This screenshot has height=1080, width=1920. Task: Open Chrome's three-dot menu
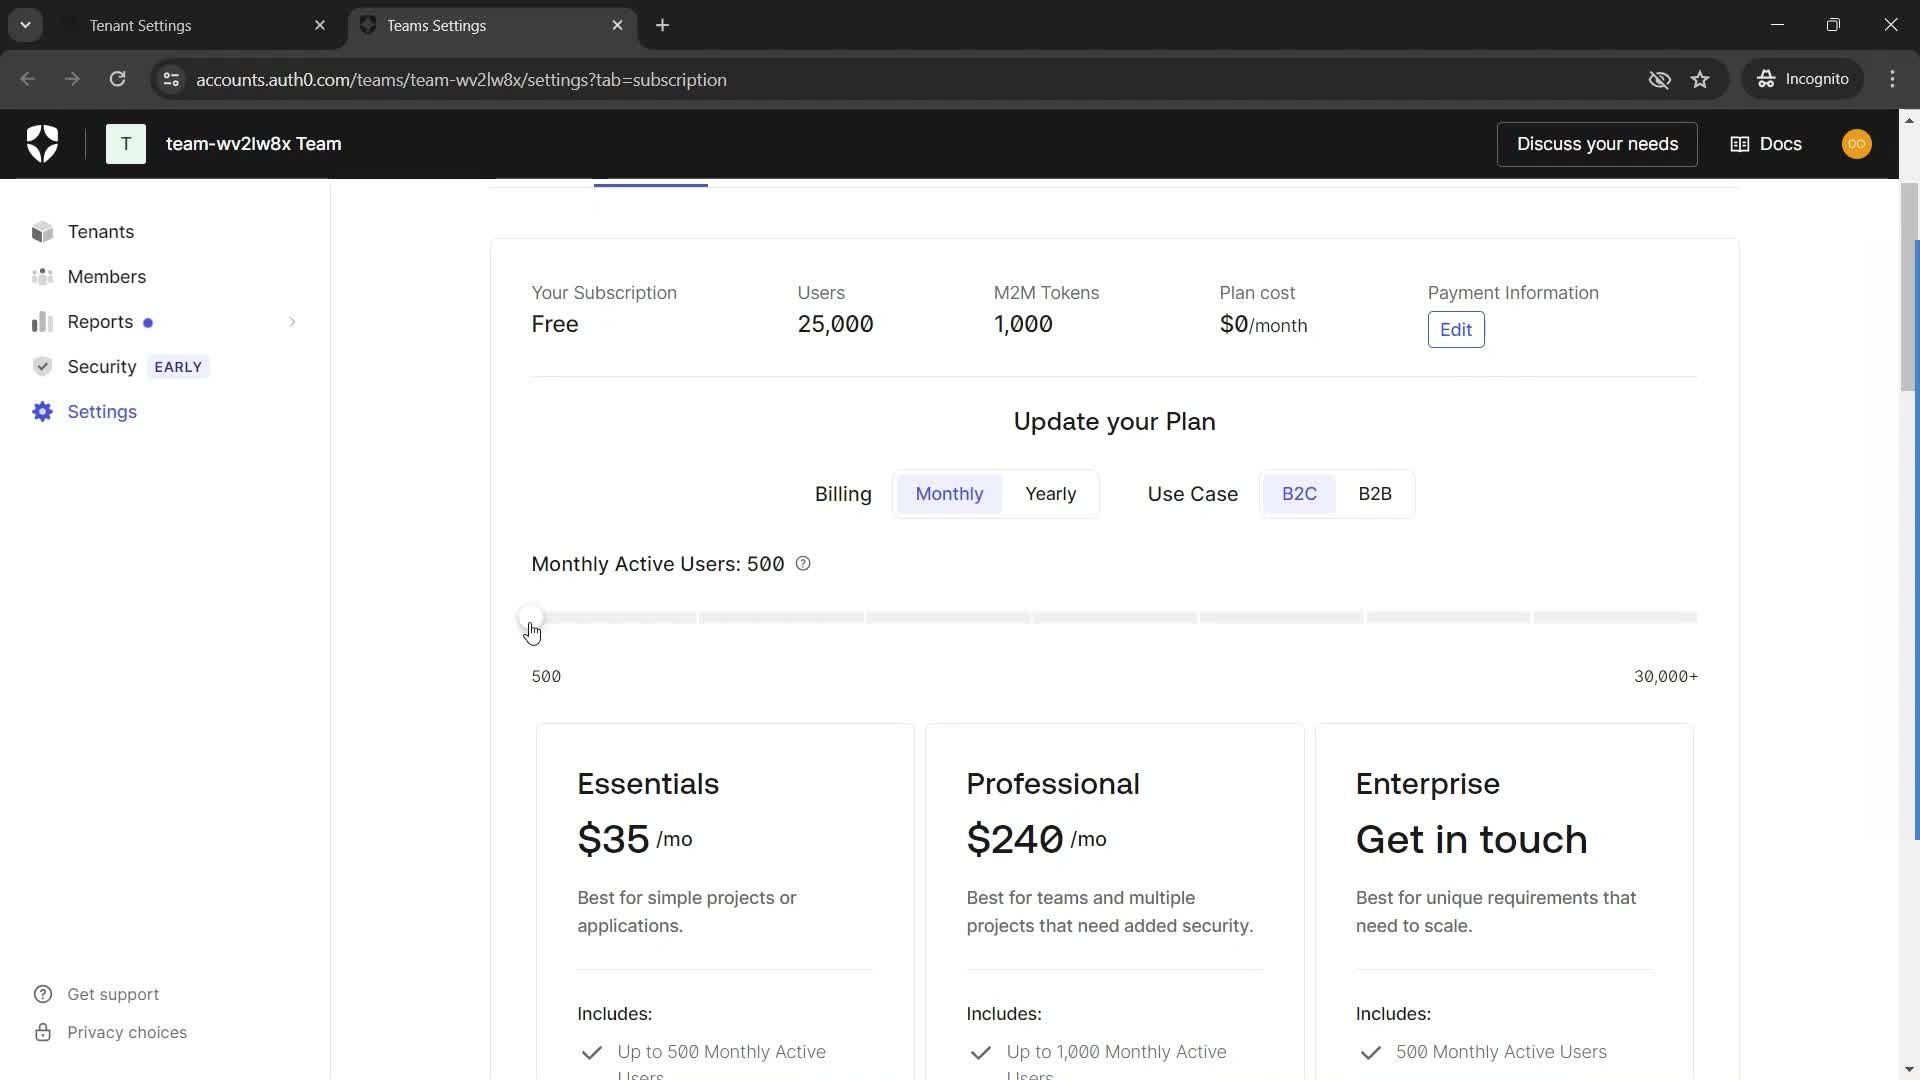tap(1892, 79)
